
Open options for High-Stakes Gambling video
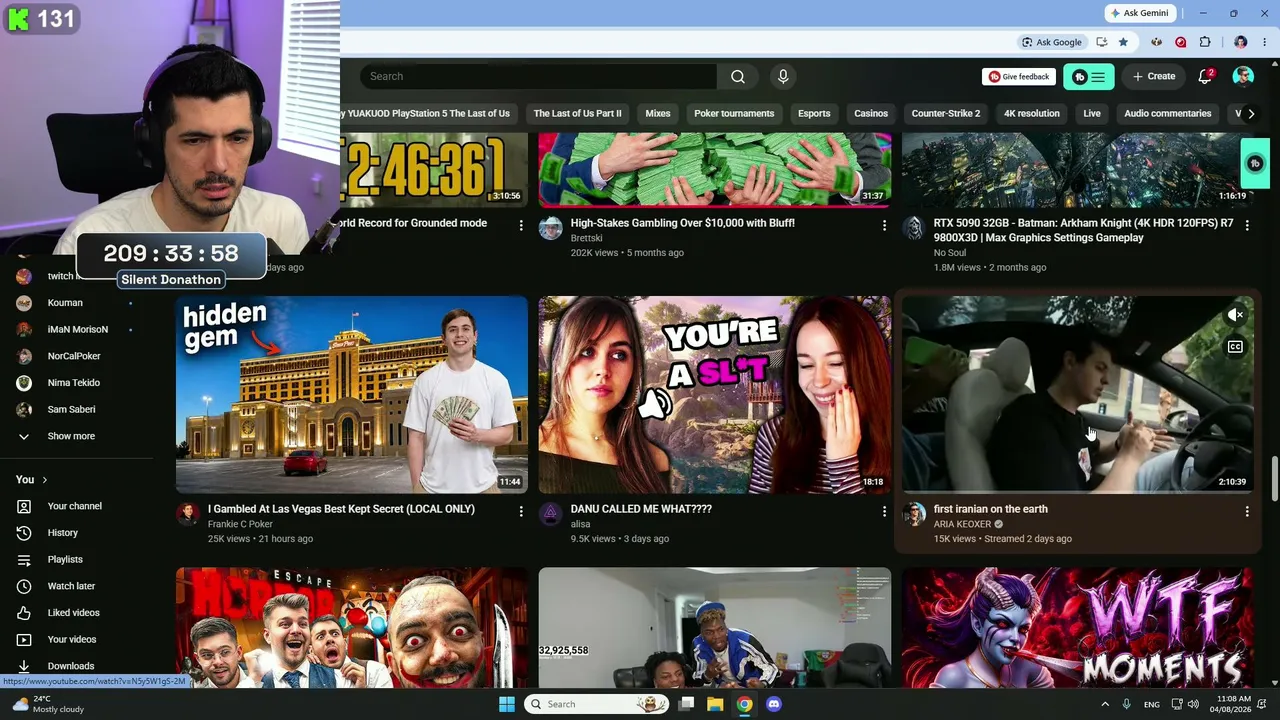tap(884, 226)
